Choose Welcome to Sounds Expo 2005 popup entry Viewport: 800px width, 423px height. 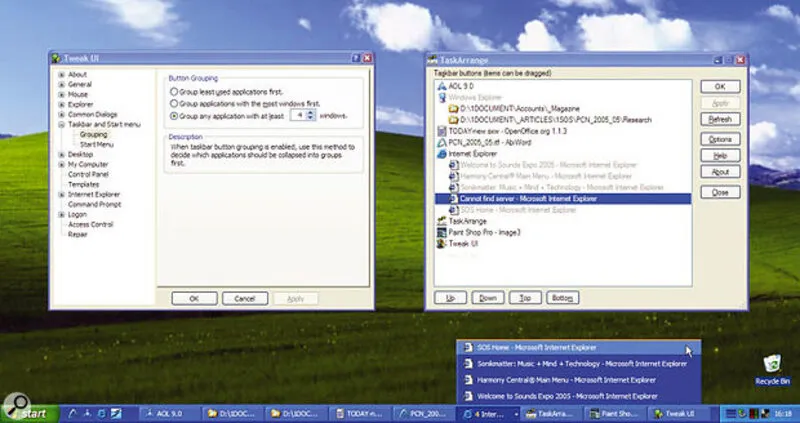(579, 396)
